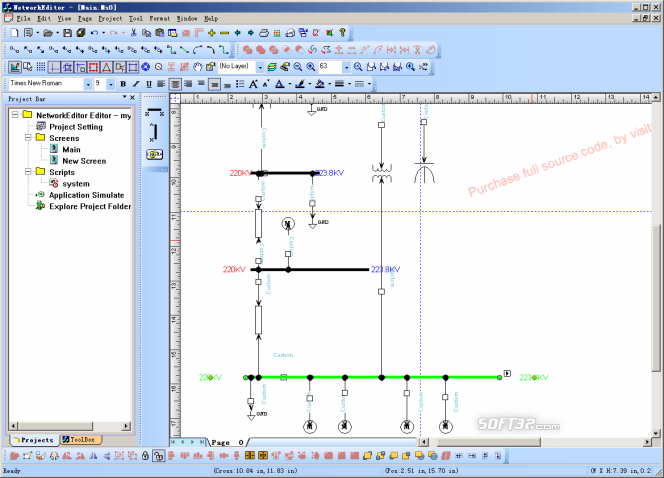Open the zoom 63 dropdown
Viewport: 664px width, 478px height.
tap(346, 67)
